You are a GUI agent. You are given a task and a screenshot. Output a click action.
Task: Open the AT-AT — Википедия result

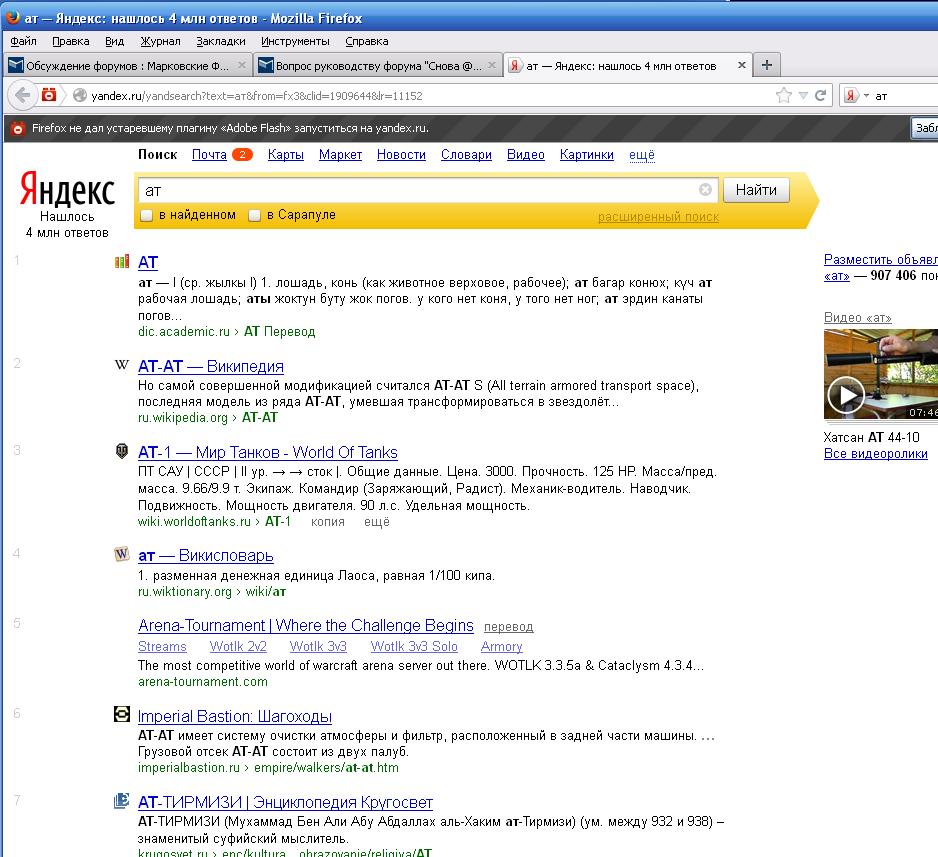pos(211,366)
